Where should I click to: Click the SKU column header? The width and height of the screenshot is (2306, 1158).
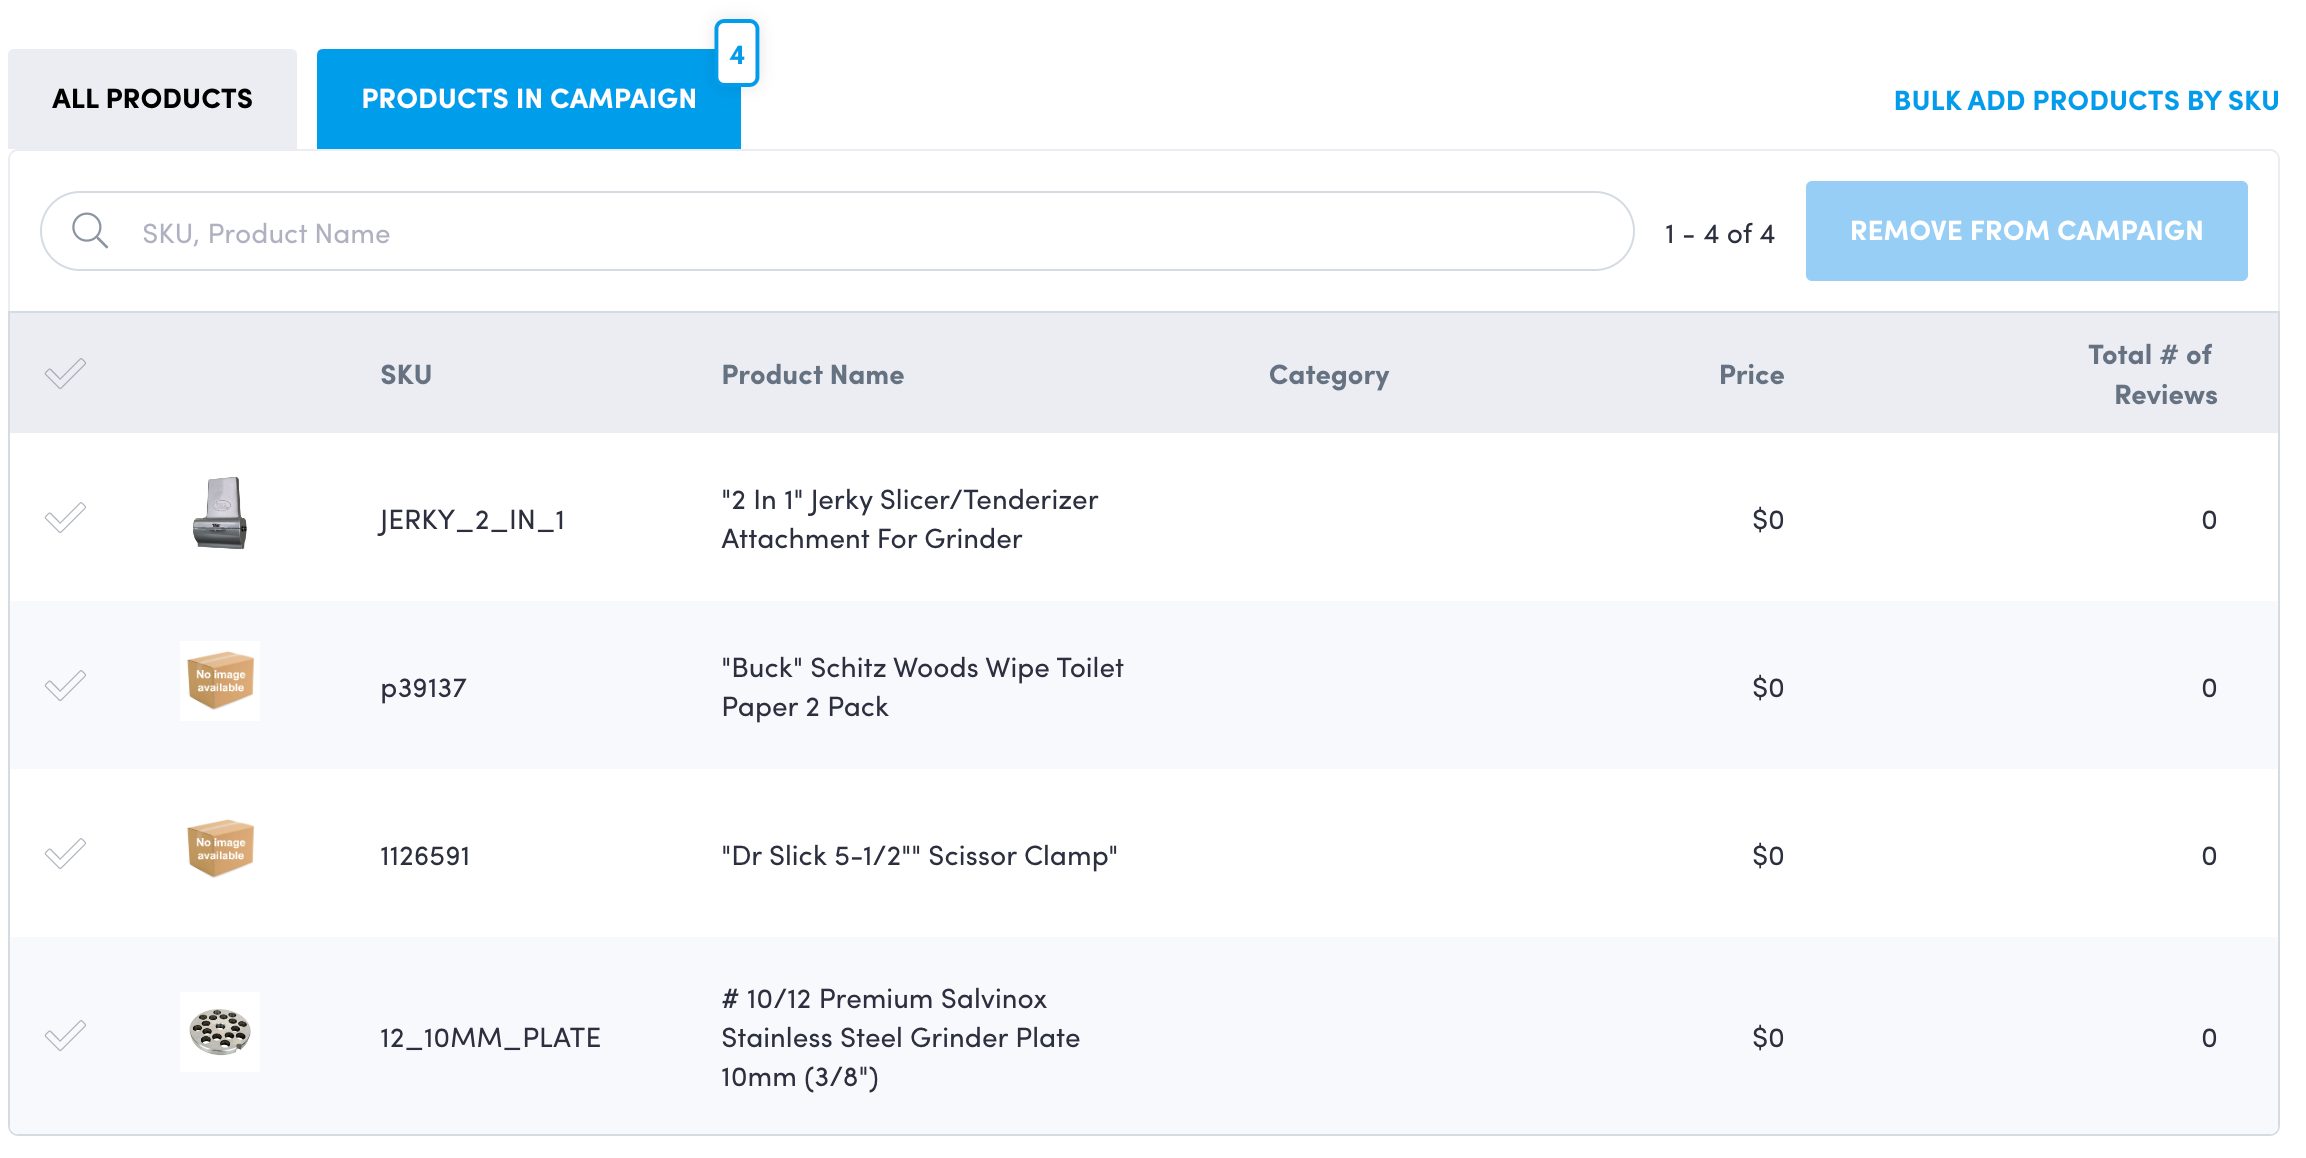tap(406, 375)
